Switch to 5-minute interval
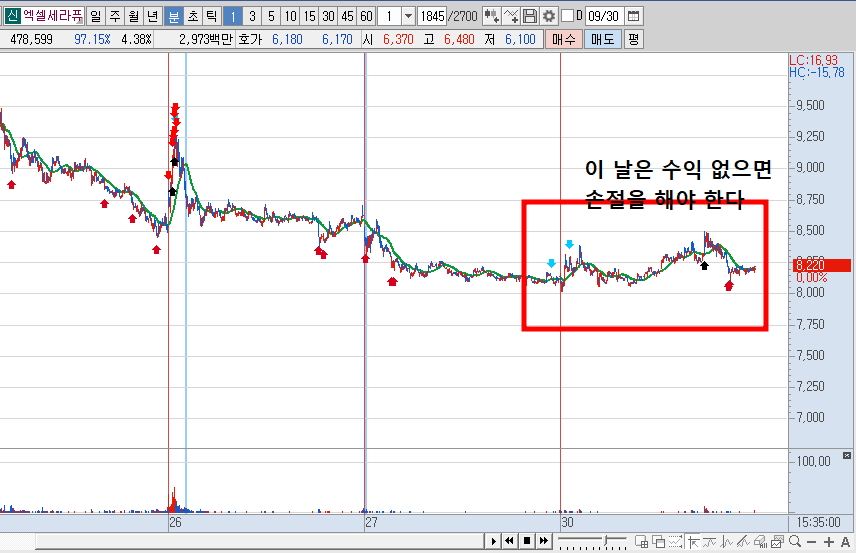 click(271, 16)
